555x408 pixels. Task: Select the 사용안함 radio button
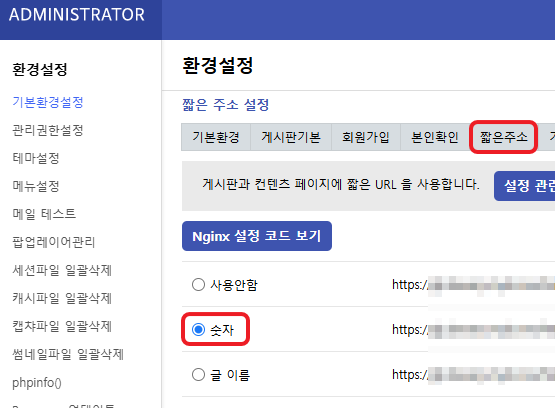[x=198, y=285]
